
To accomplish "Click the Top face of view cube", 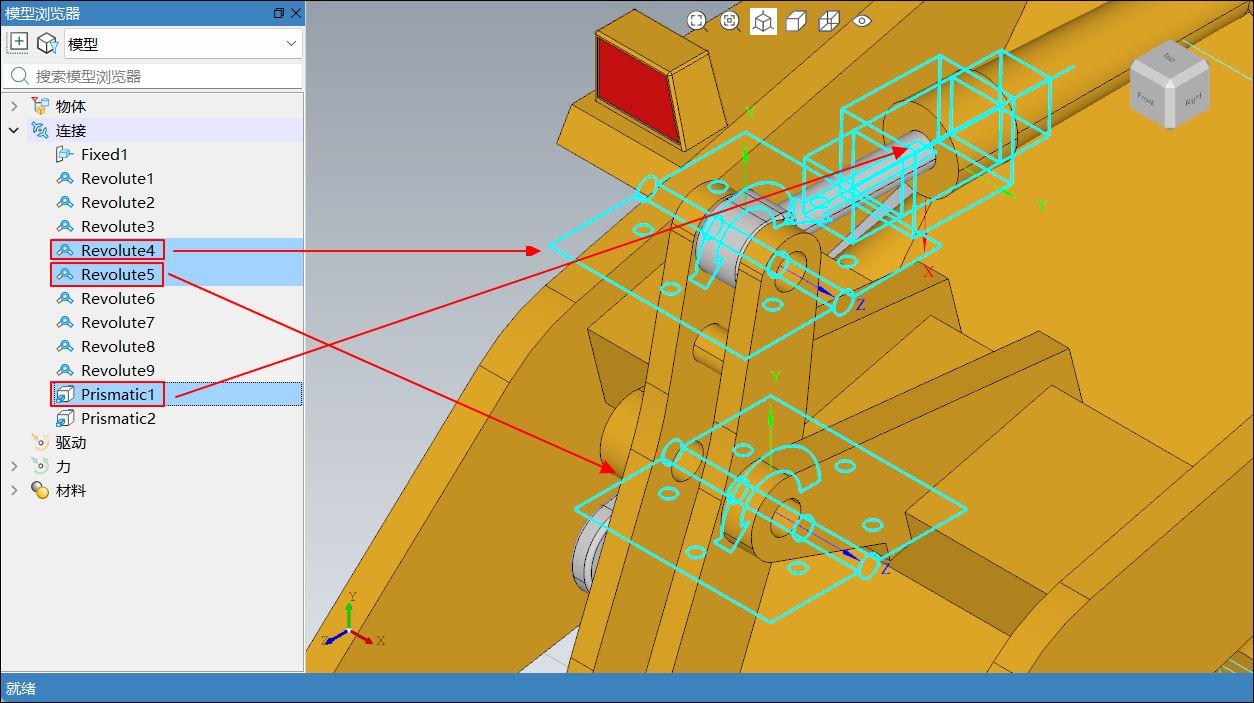I will [1167, 60].
